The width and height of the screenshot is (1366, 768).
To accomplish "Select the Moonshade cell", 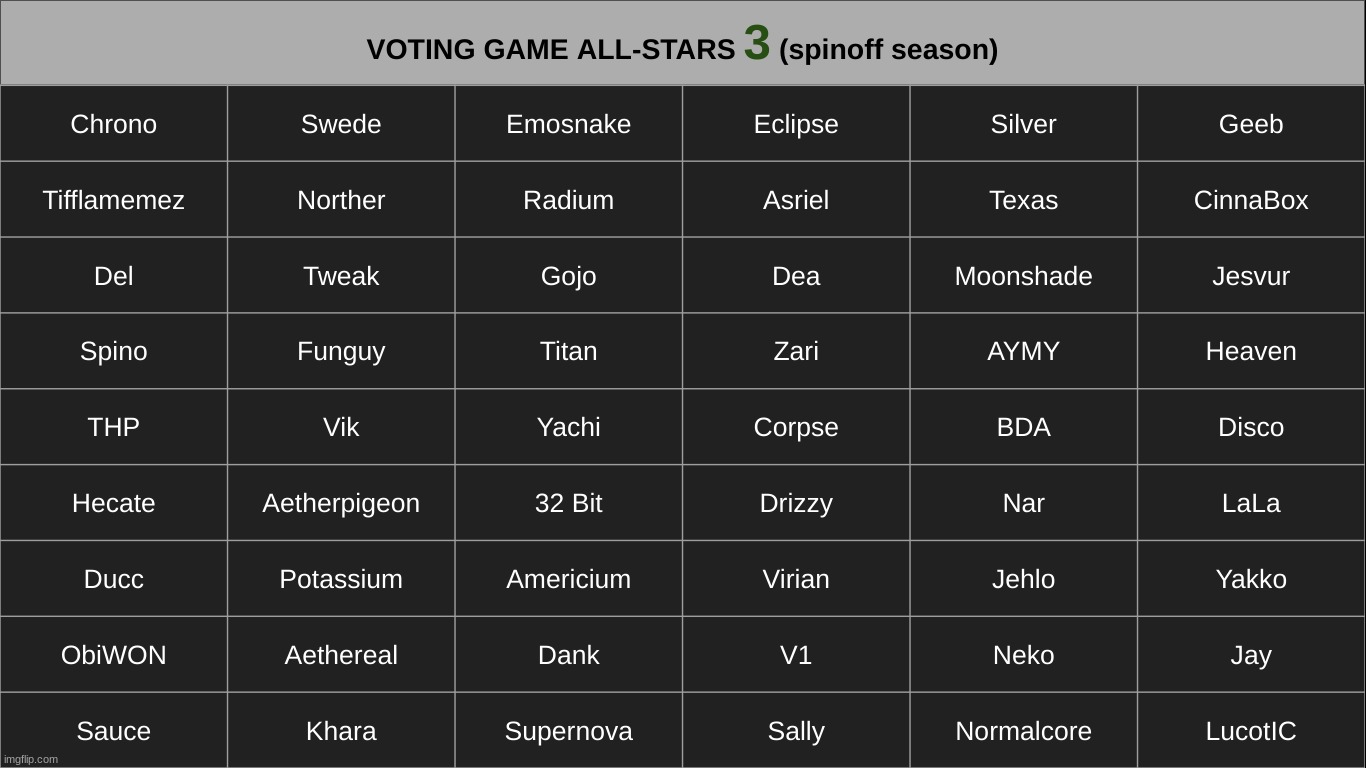I will tap(1024, 276).
